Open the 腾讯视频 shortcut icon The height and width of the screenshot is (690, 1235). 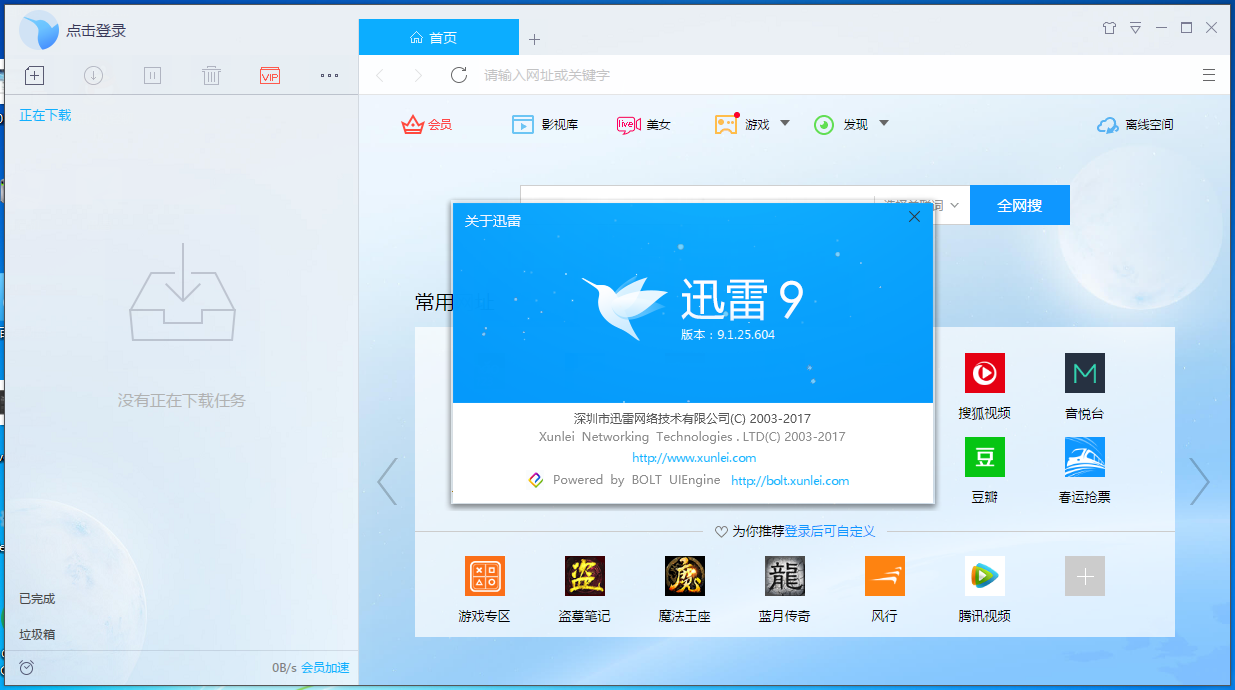[x=984, y=577]
